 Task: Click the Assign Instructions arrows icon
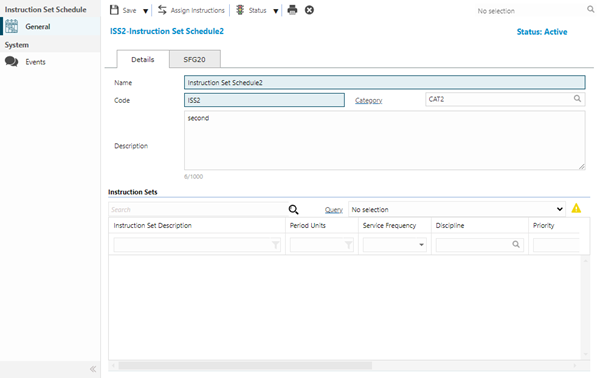(x=162, y=10)
